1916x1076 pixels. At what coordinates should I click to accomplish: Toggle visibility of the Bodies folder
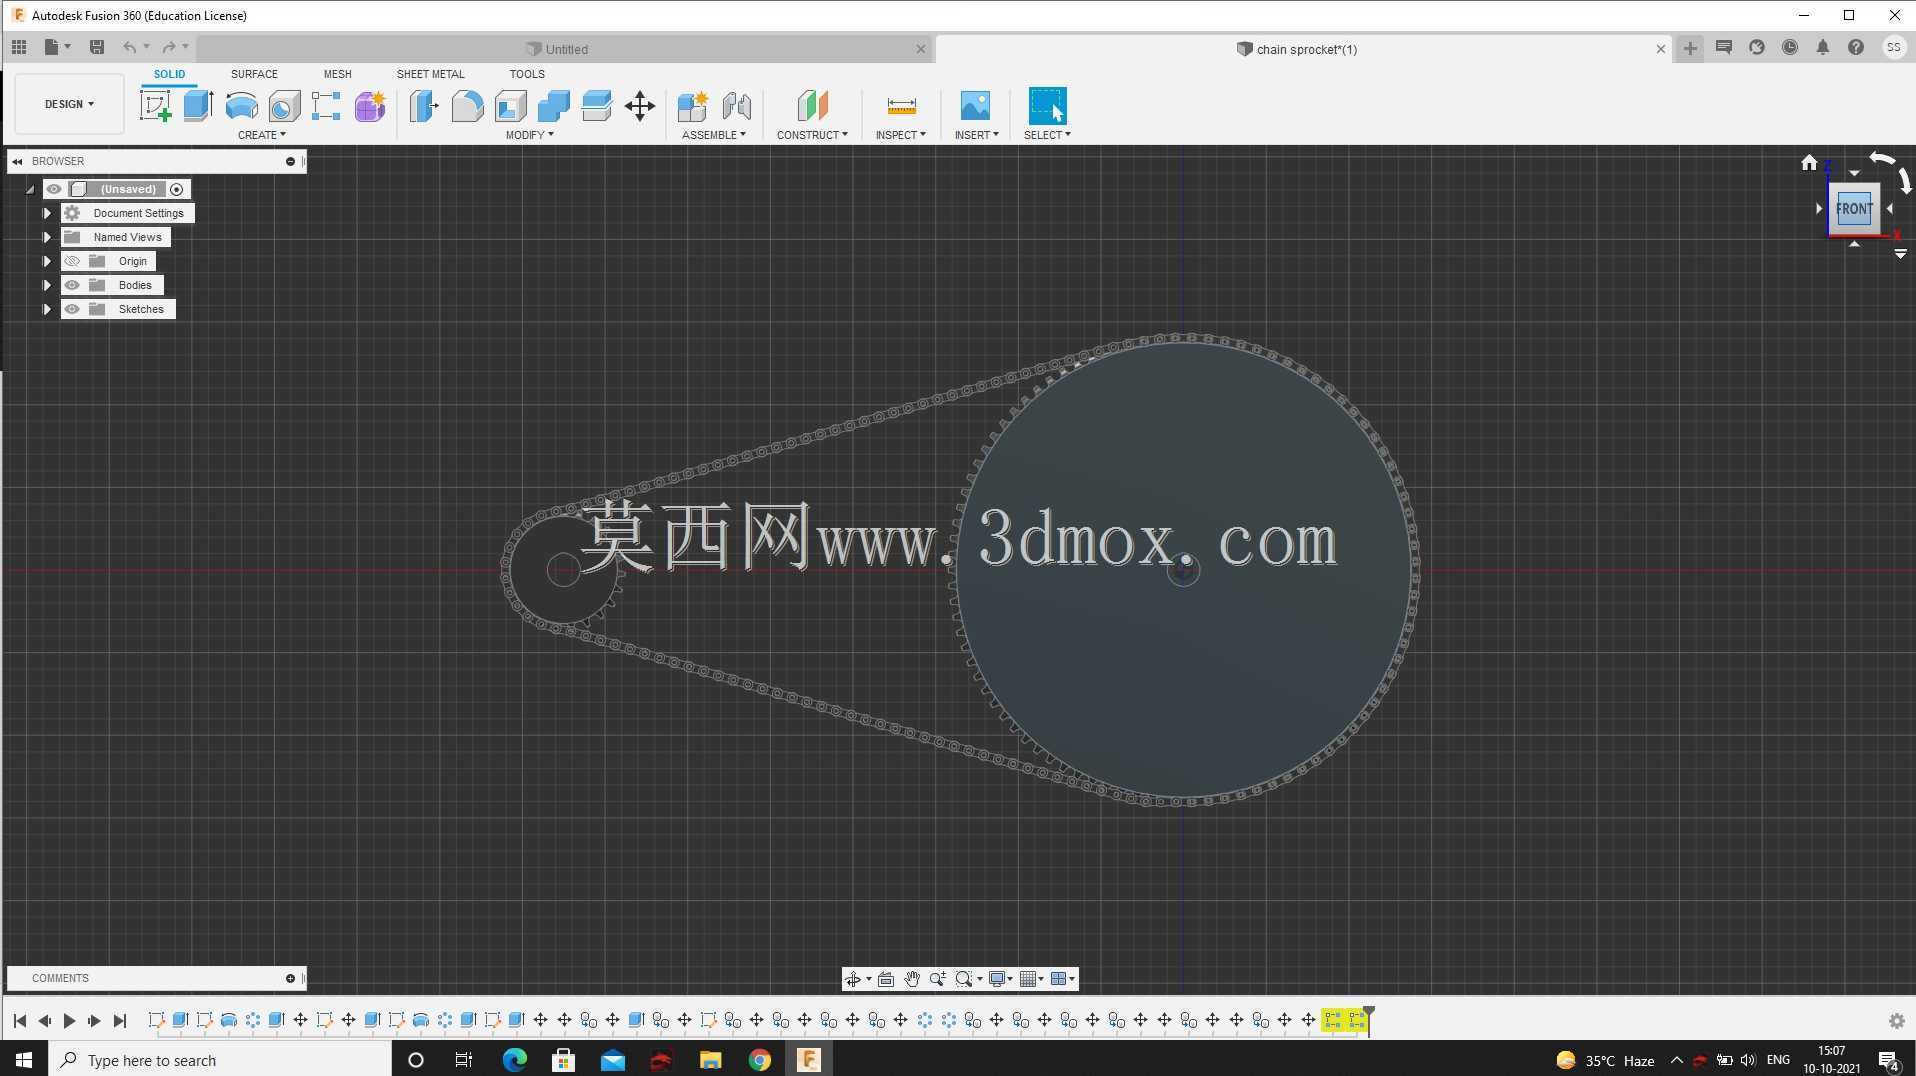72,285
